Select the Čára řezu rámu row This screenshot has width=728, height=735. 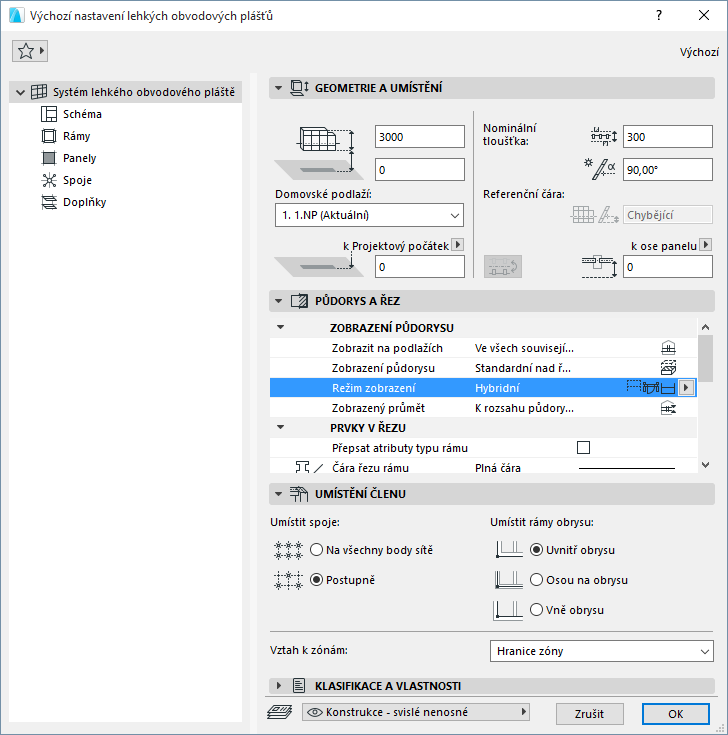[483, 467]
